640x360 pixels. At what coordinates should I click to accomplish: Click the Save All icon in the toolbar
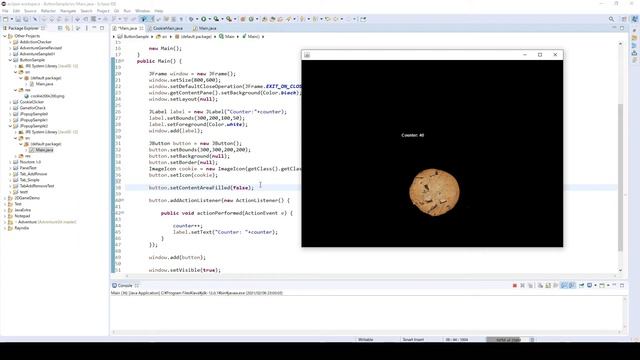coord(26,19)
